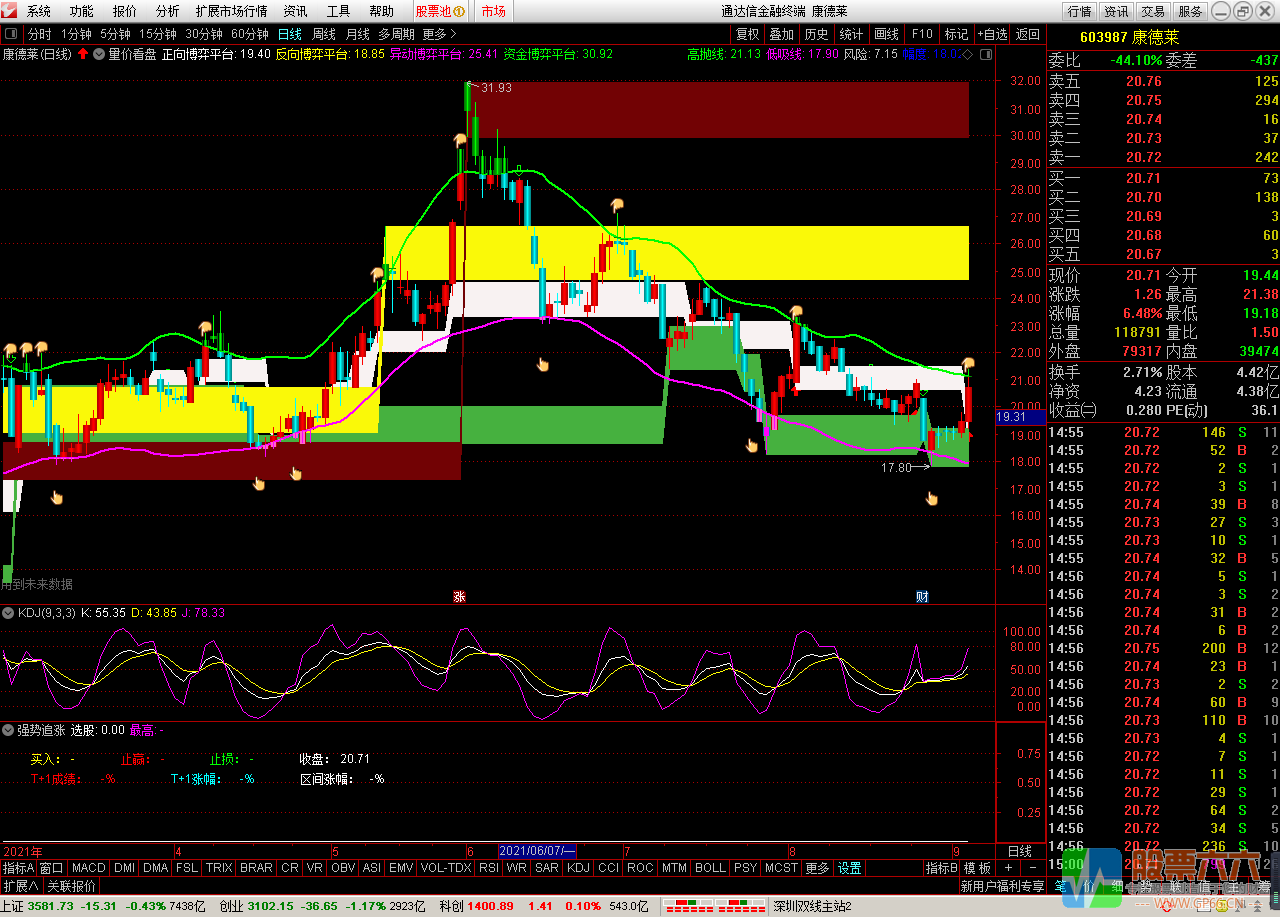This screenshot has height=918, width=1280.
Task: Open 多周期 multi-period view
Action: (397, 34)
